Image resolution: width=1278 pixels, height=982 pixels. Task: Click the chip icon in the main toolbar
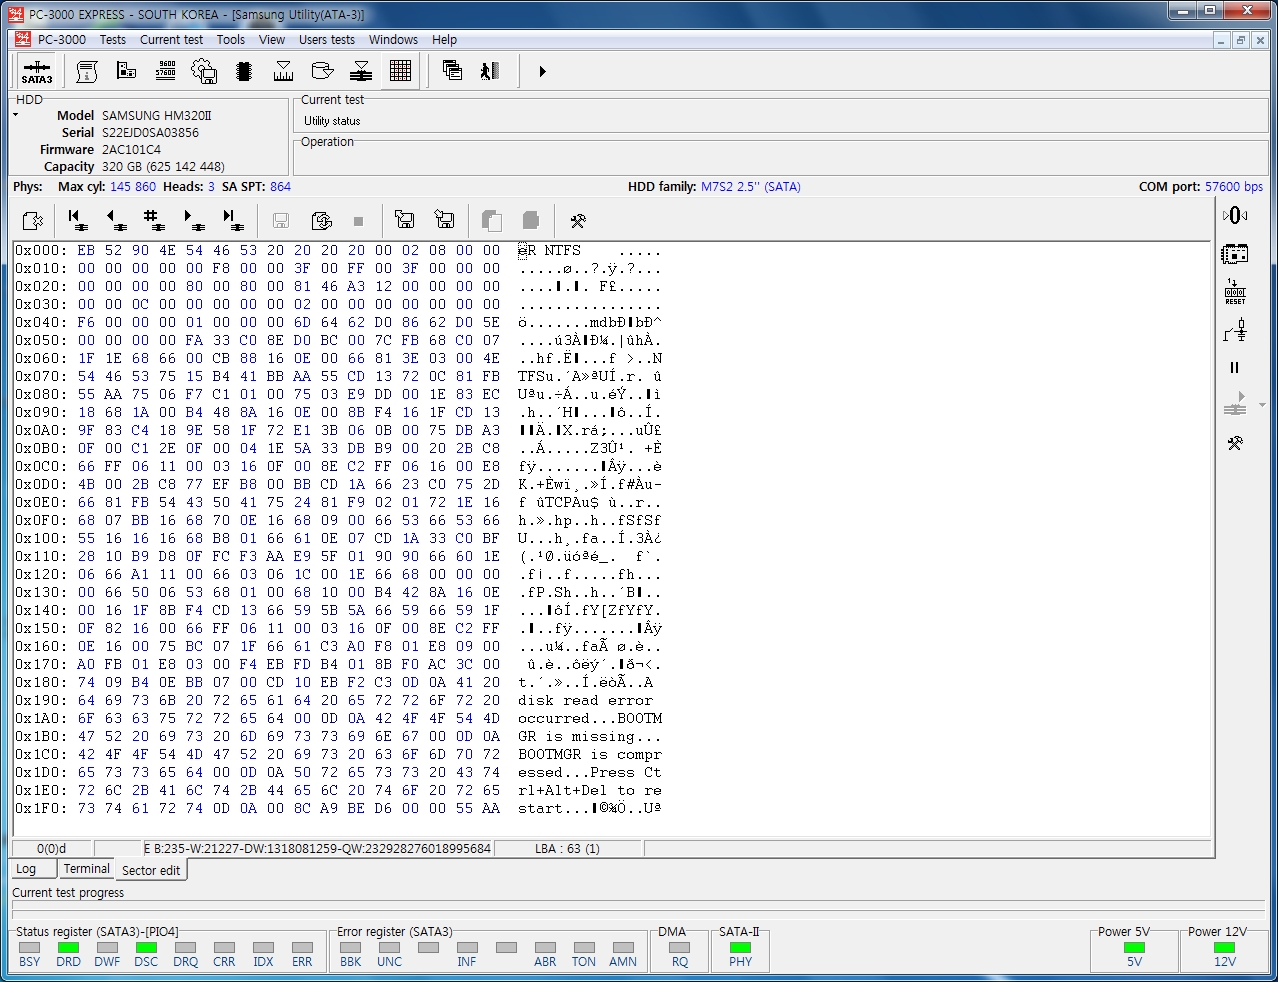(243, 71)
